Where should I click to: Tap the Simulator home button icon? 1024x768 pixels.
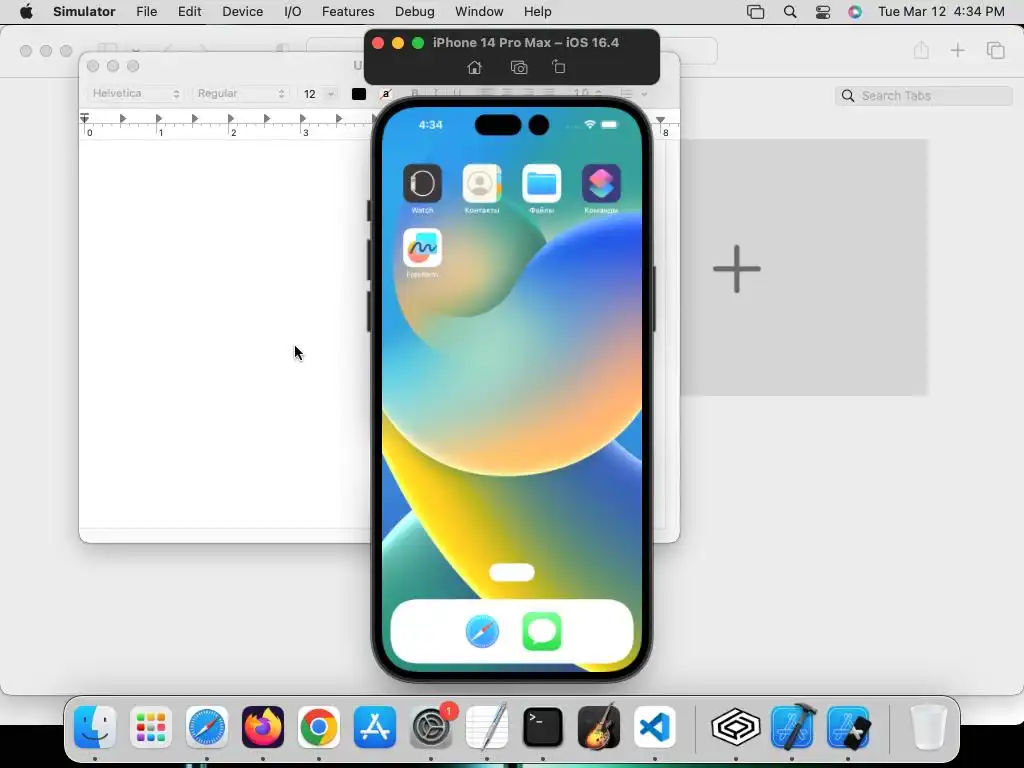click(475, 67)
